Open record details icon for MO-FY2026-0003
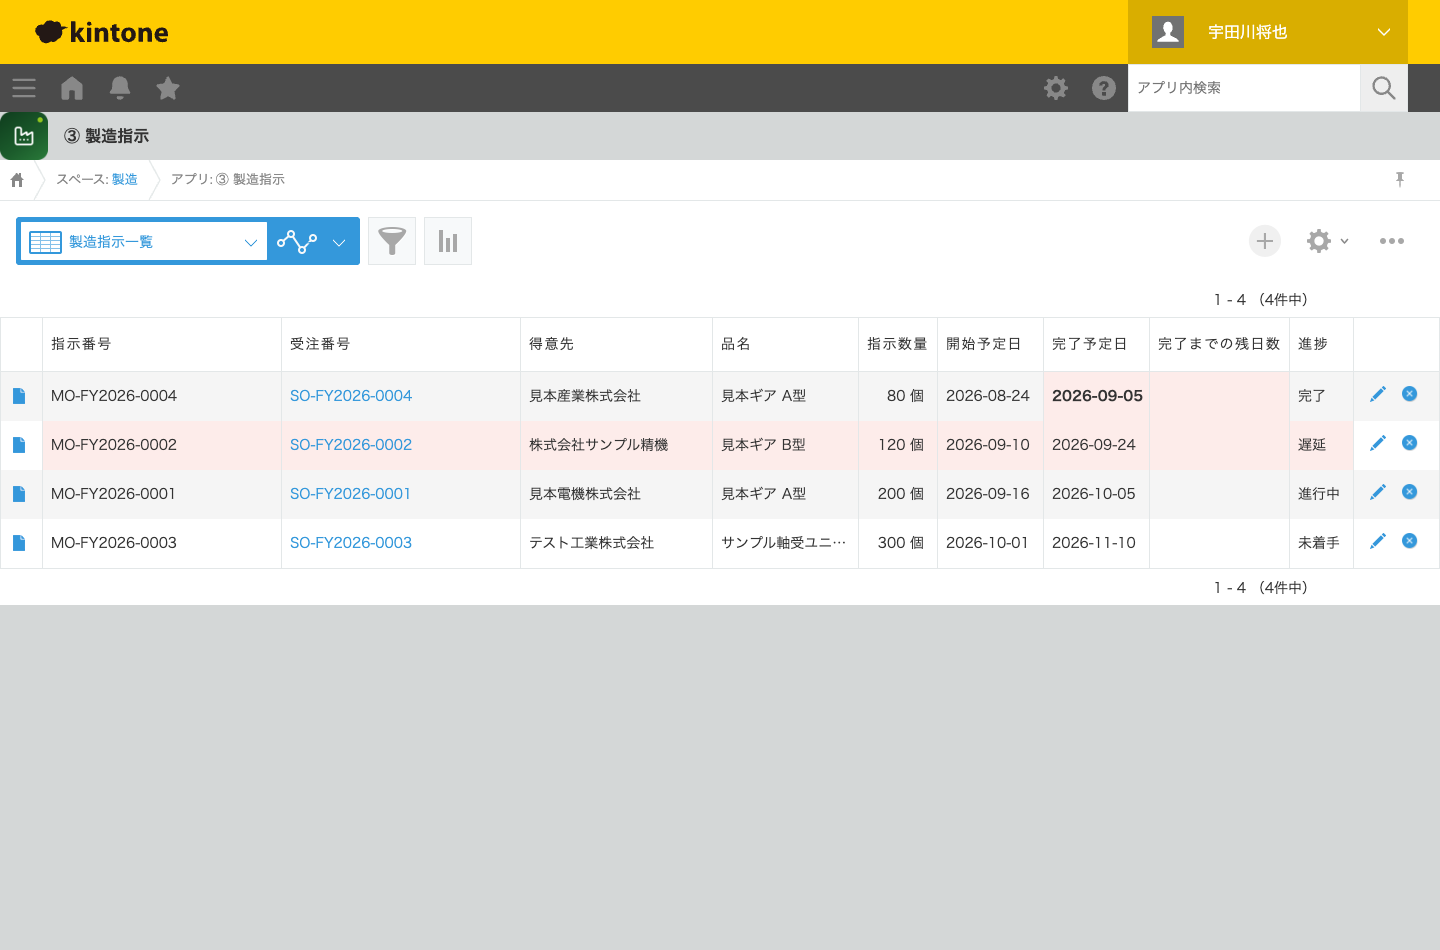The image size is (1440, 950). coord(19,543)
